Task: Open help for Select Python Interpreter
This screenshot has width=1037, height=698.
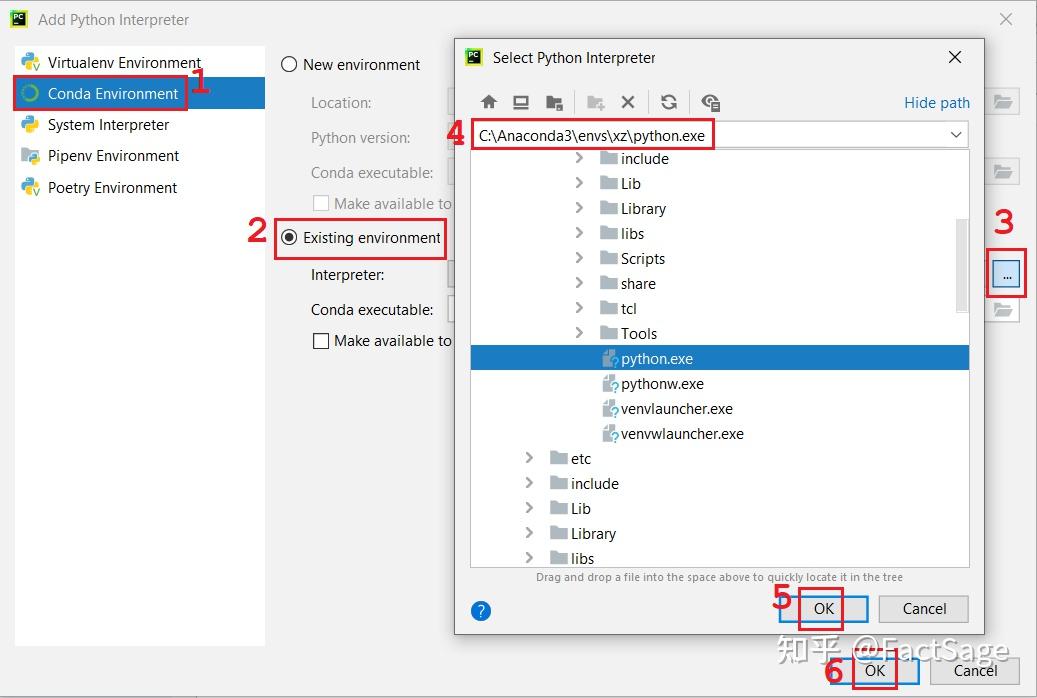Action: click(481, 611)
